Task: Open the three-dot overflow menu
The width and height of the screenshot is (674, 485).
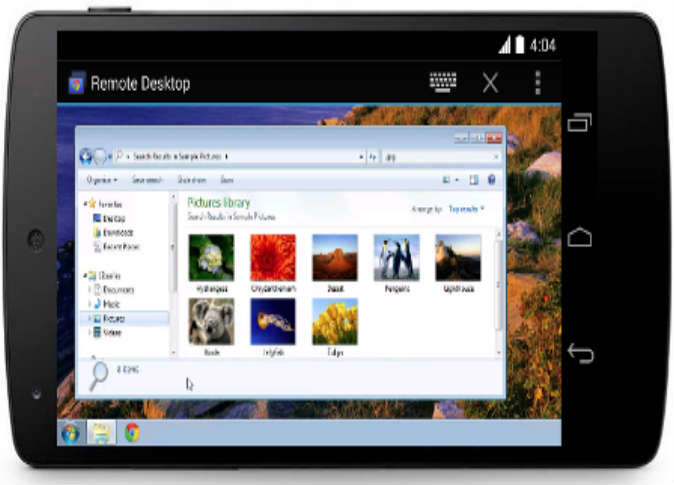Action: [537, 83]
